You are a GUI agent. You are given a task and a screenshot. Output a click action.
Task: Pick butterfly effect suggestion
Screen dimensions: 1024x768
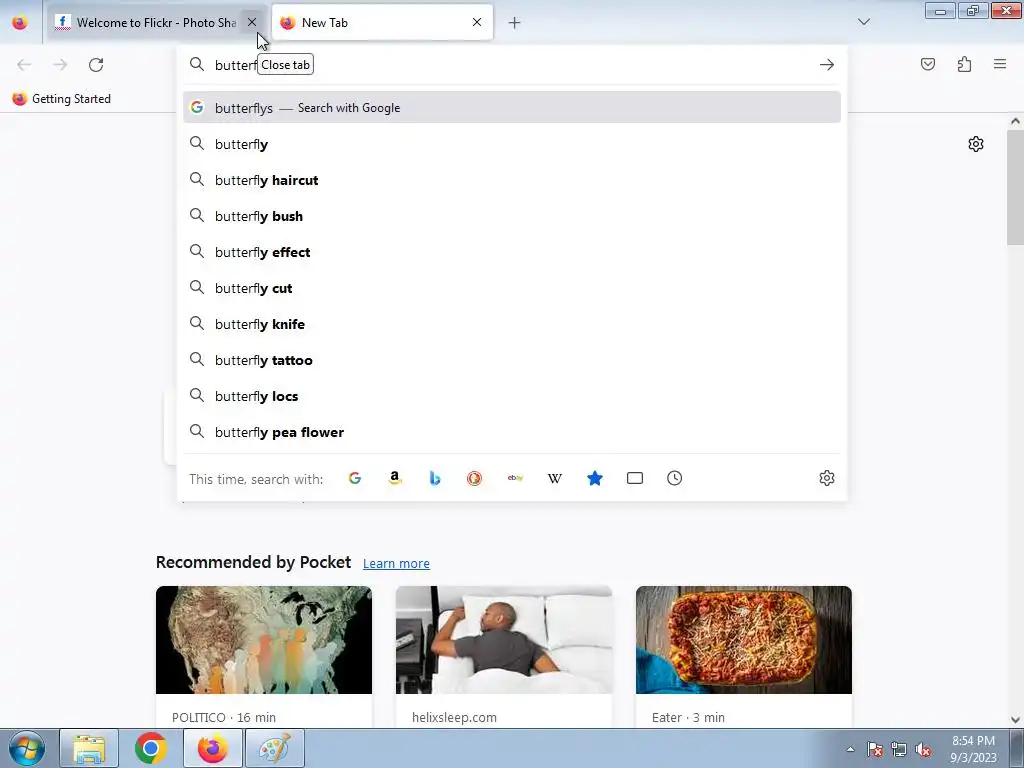512,252
